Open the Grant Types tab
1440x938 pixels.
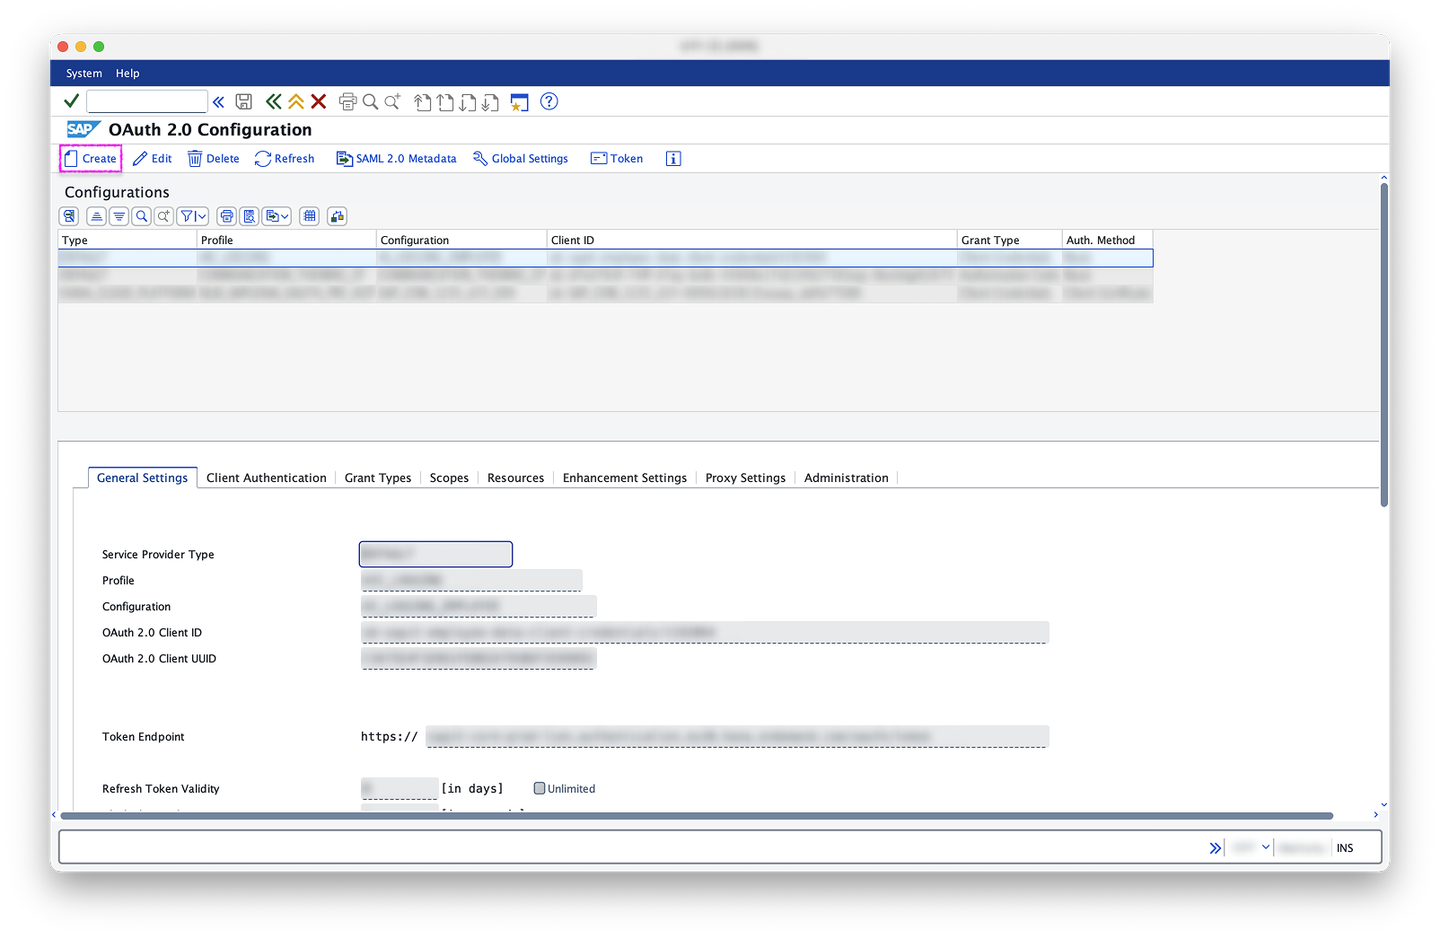pos(378,478)
